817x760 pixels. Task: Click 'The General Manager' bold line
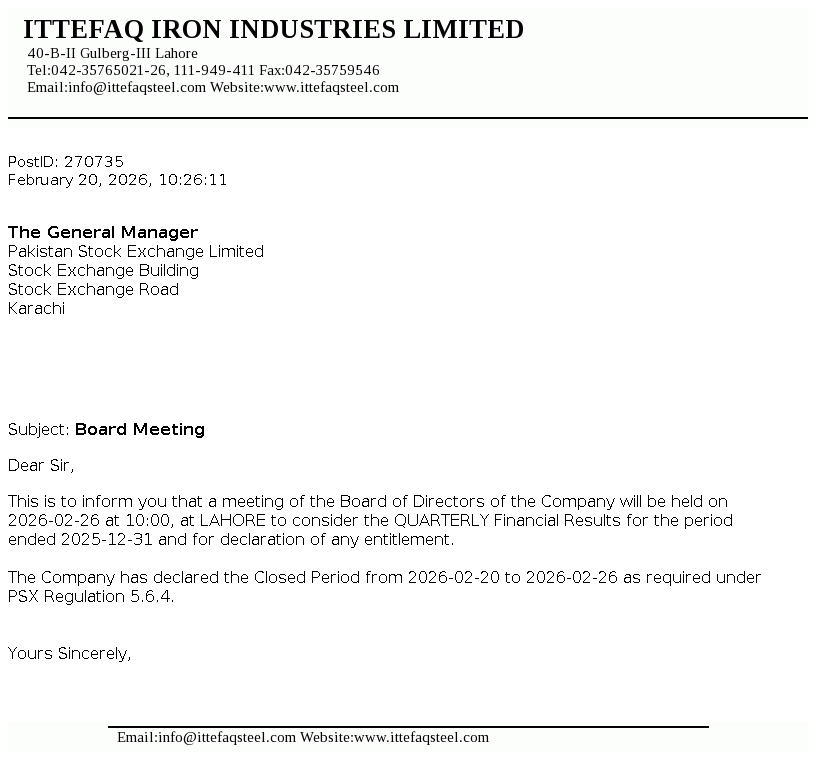click(103, 232)
